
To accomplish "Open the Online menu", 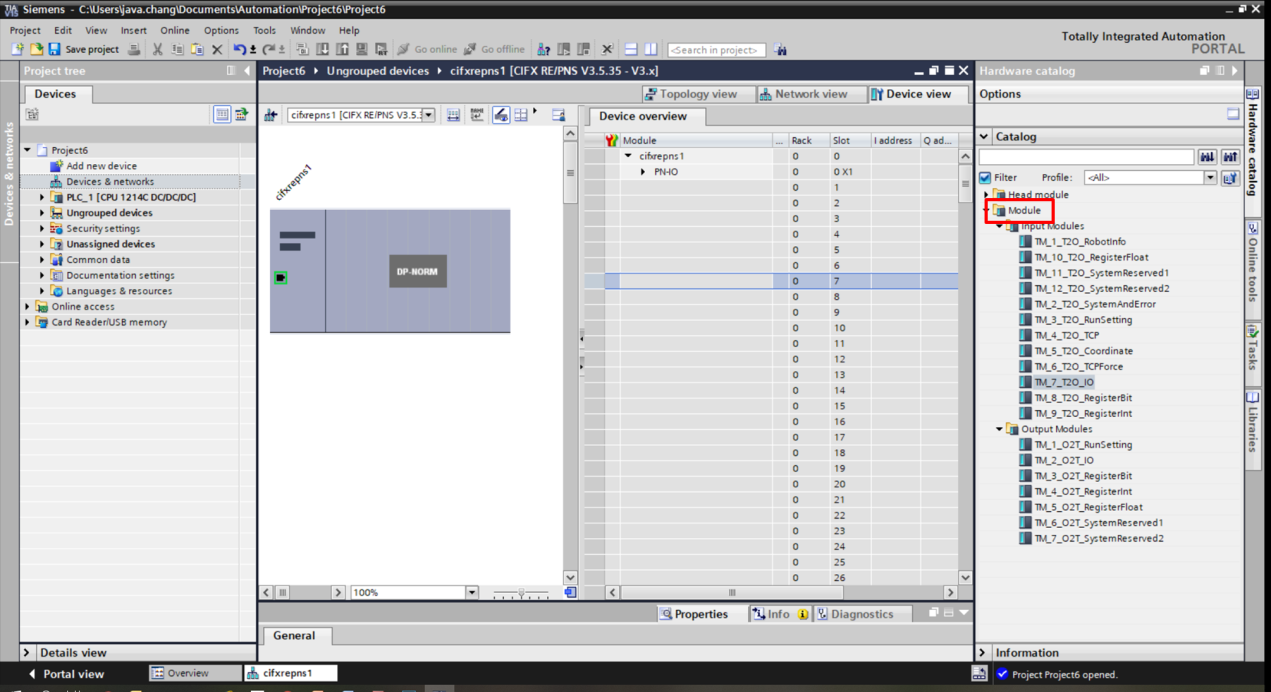I will [175, 31].
